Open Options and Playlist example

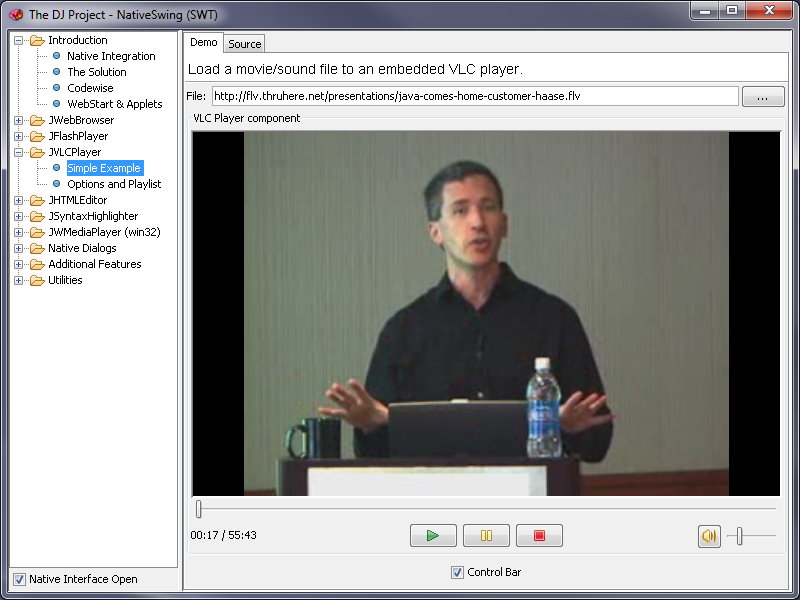pos(113,184)
